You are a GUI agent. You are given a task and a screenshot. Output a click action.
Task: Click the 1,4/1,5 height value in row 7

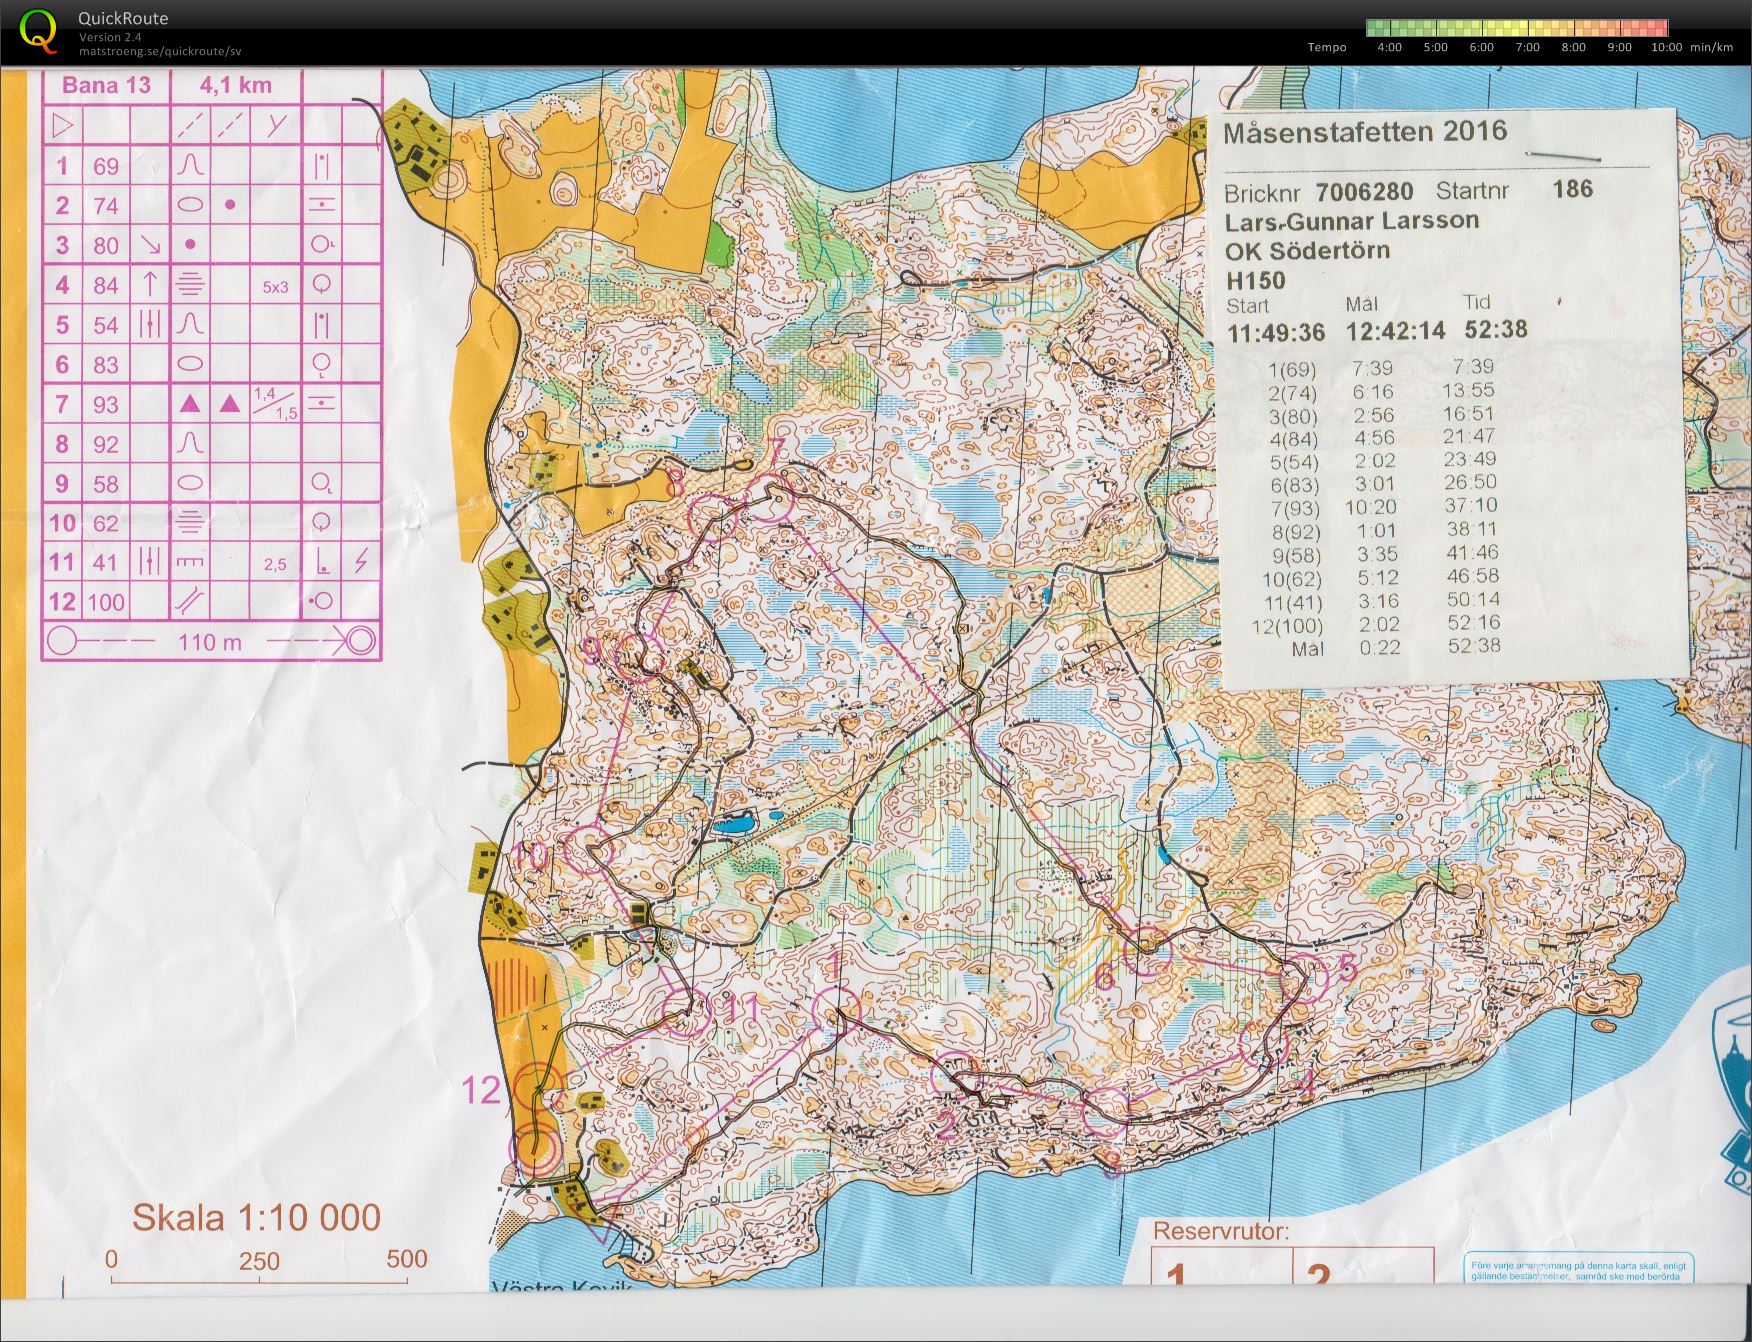[275, 404]
